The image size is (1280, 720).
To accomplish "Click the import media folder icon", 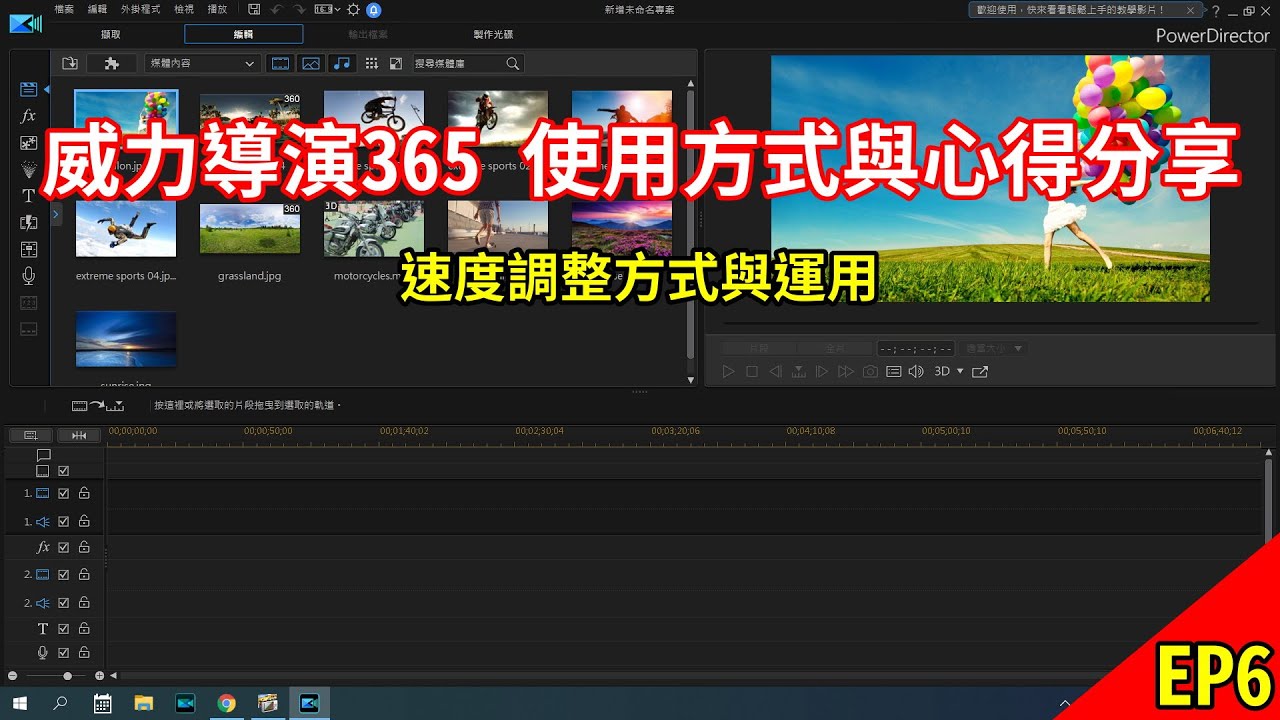I will point(69,63).
